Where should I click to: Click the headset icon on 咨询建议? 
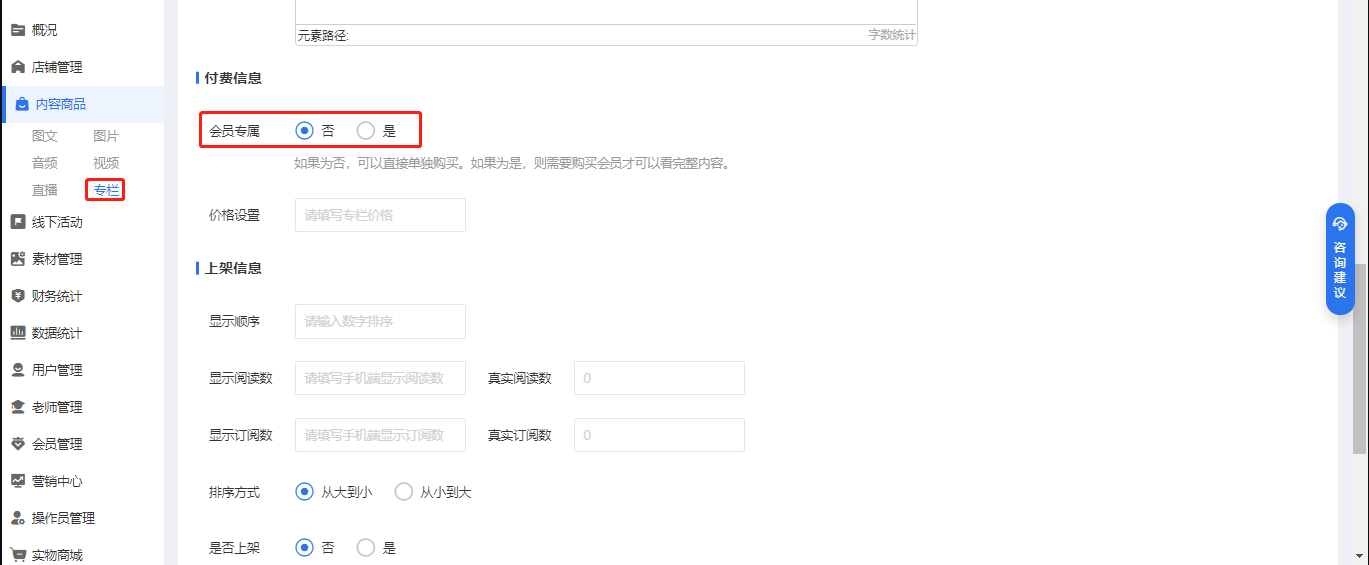[x=1340, y=224]
